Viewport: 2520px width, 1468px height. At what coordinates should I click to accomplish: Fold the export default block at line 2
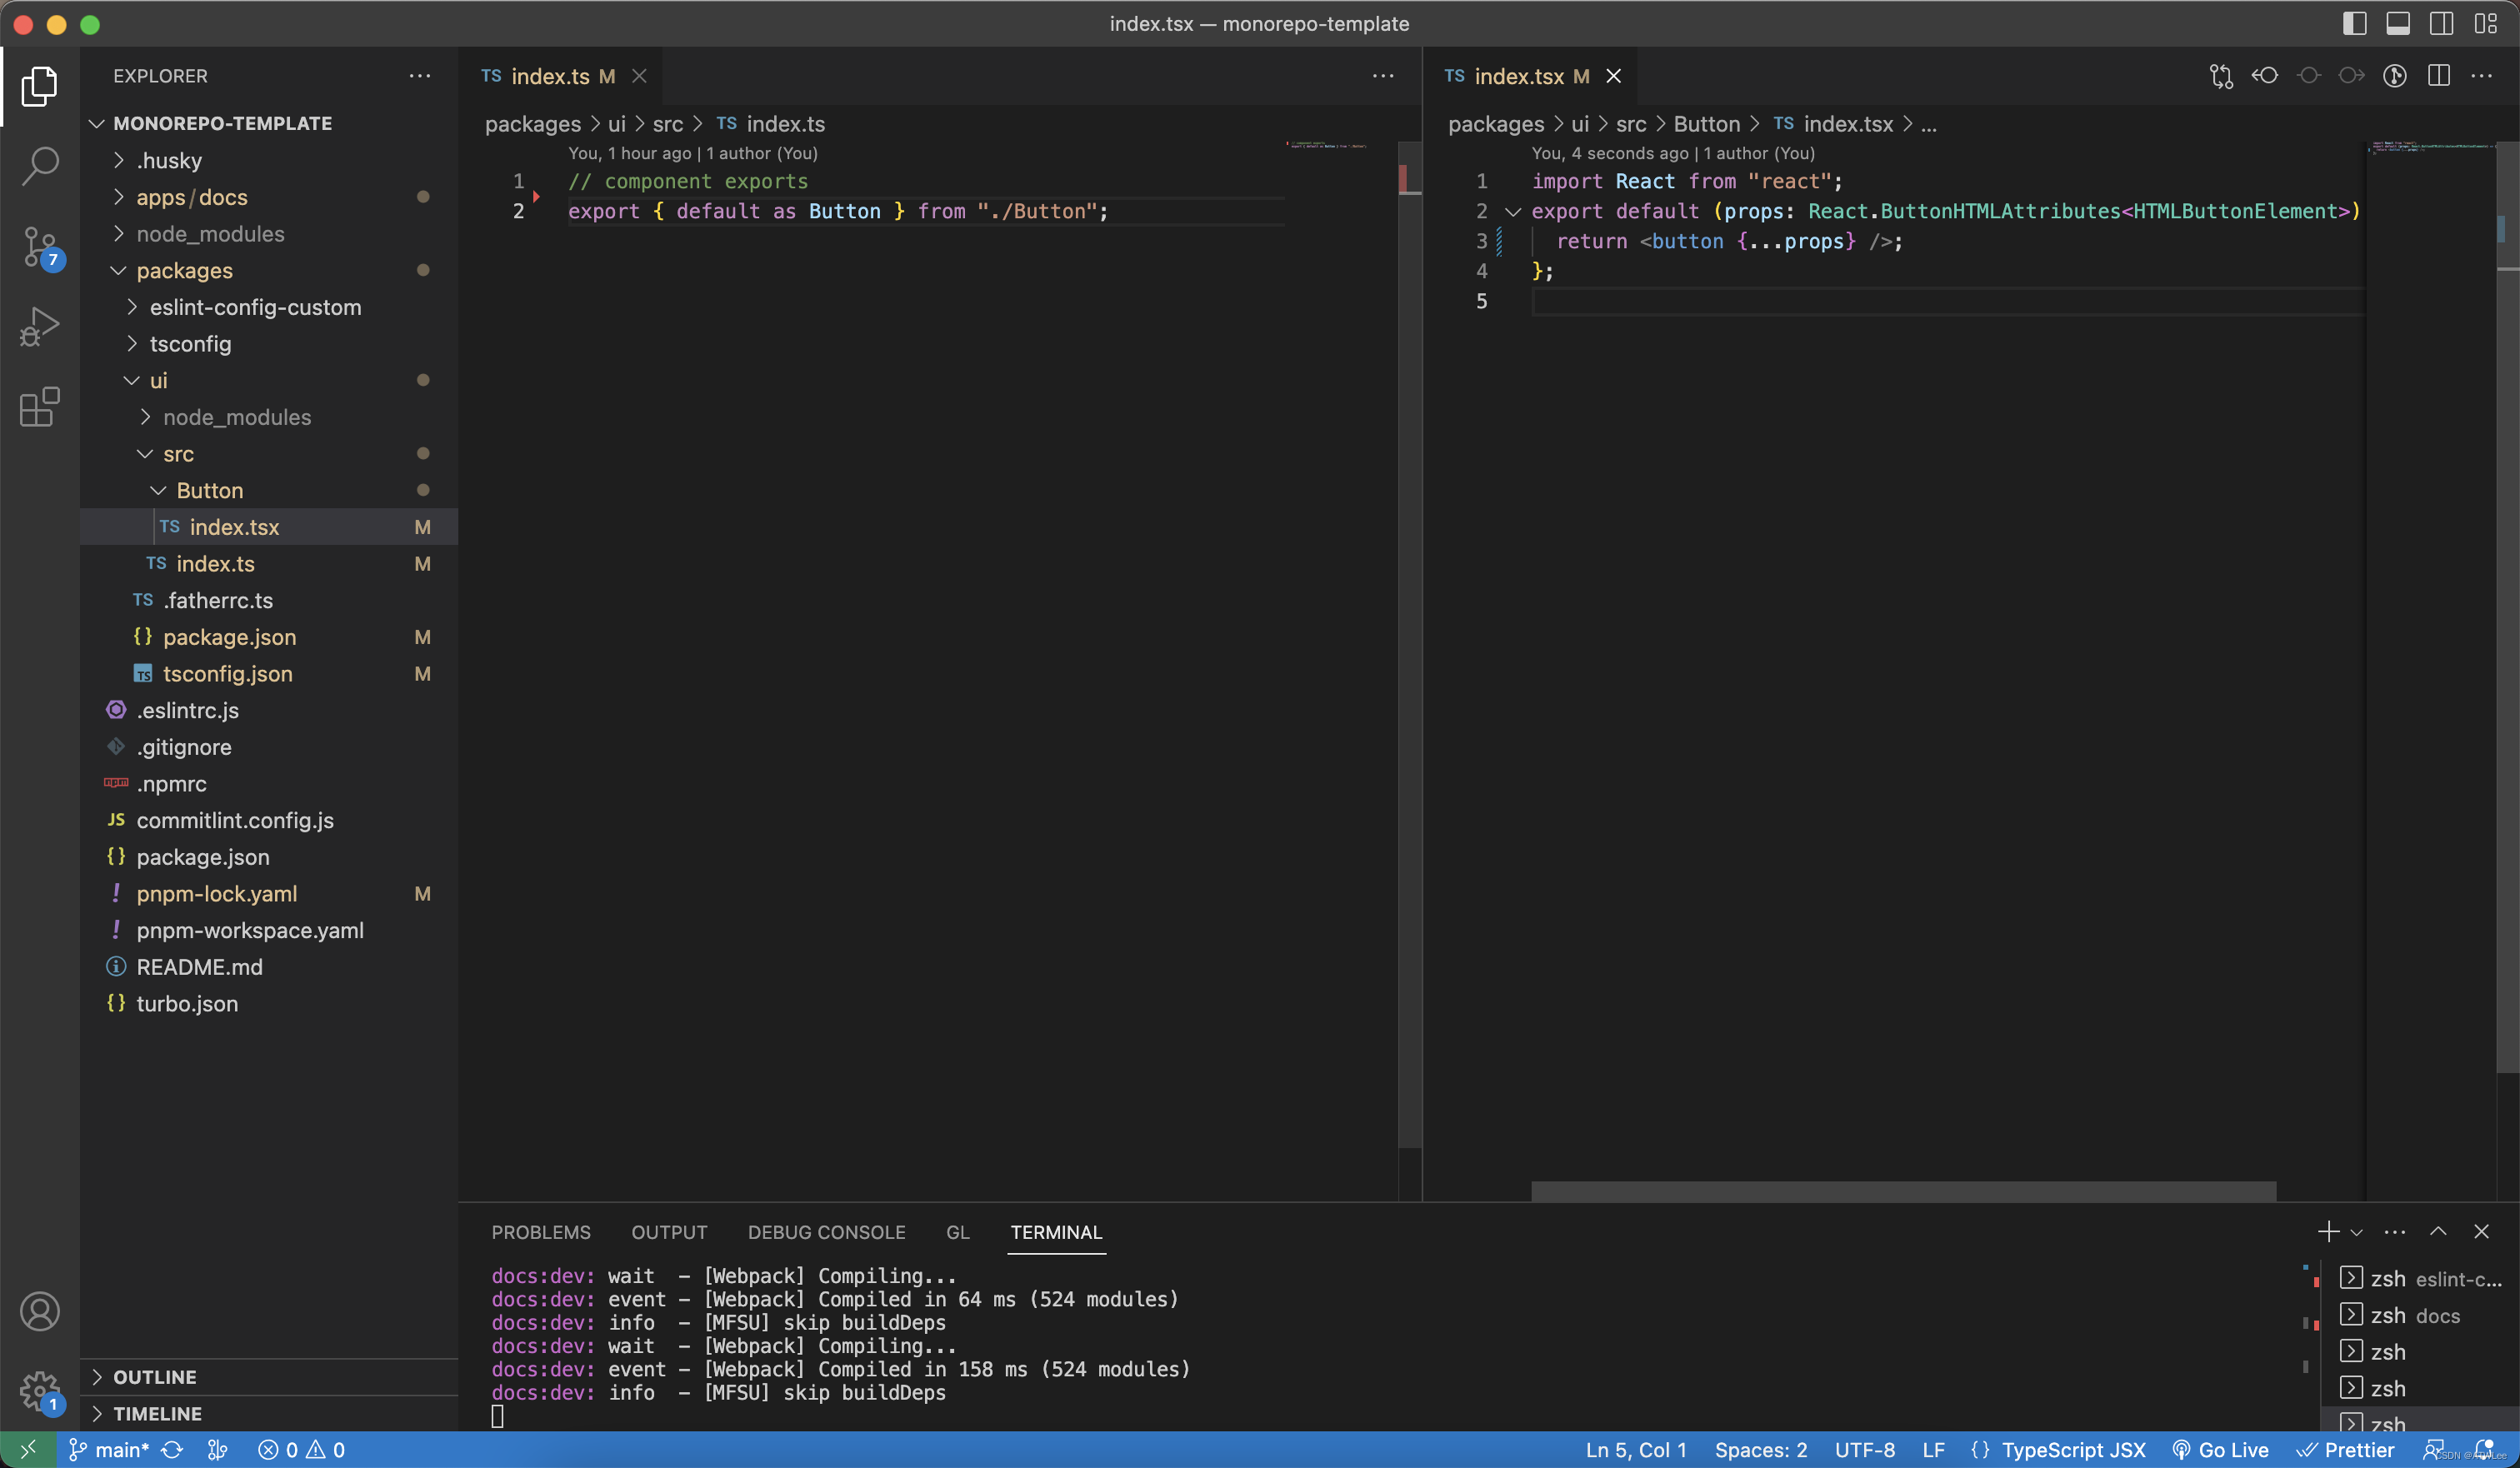point(1513,211)
